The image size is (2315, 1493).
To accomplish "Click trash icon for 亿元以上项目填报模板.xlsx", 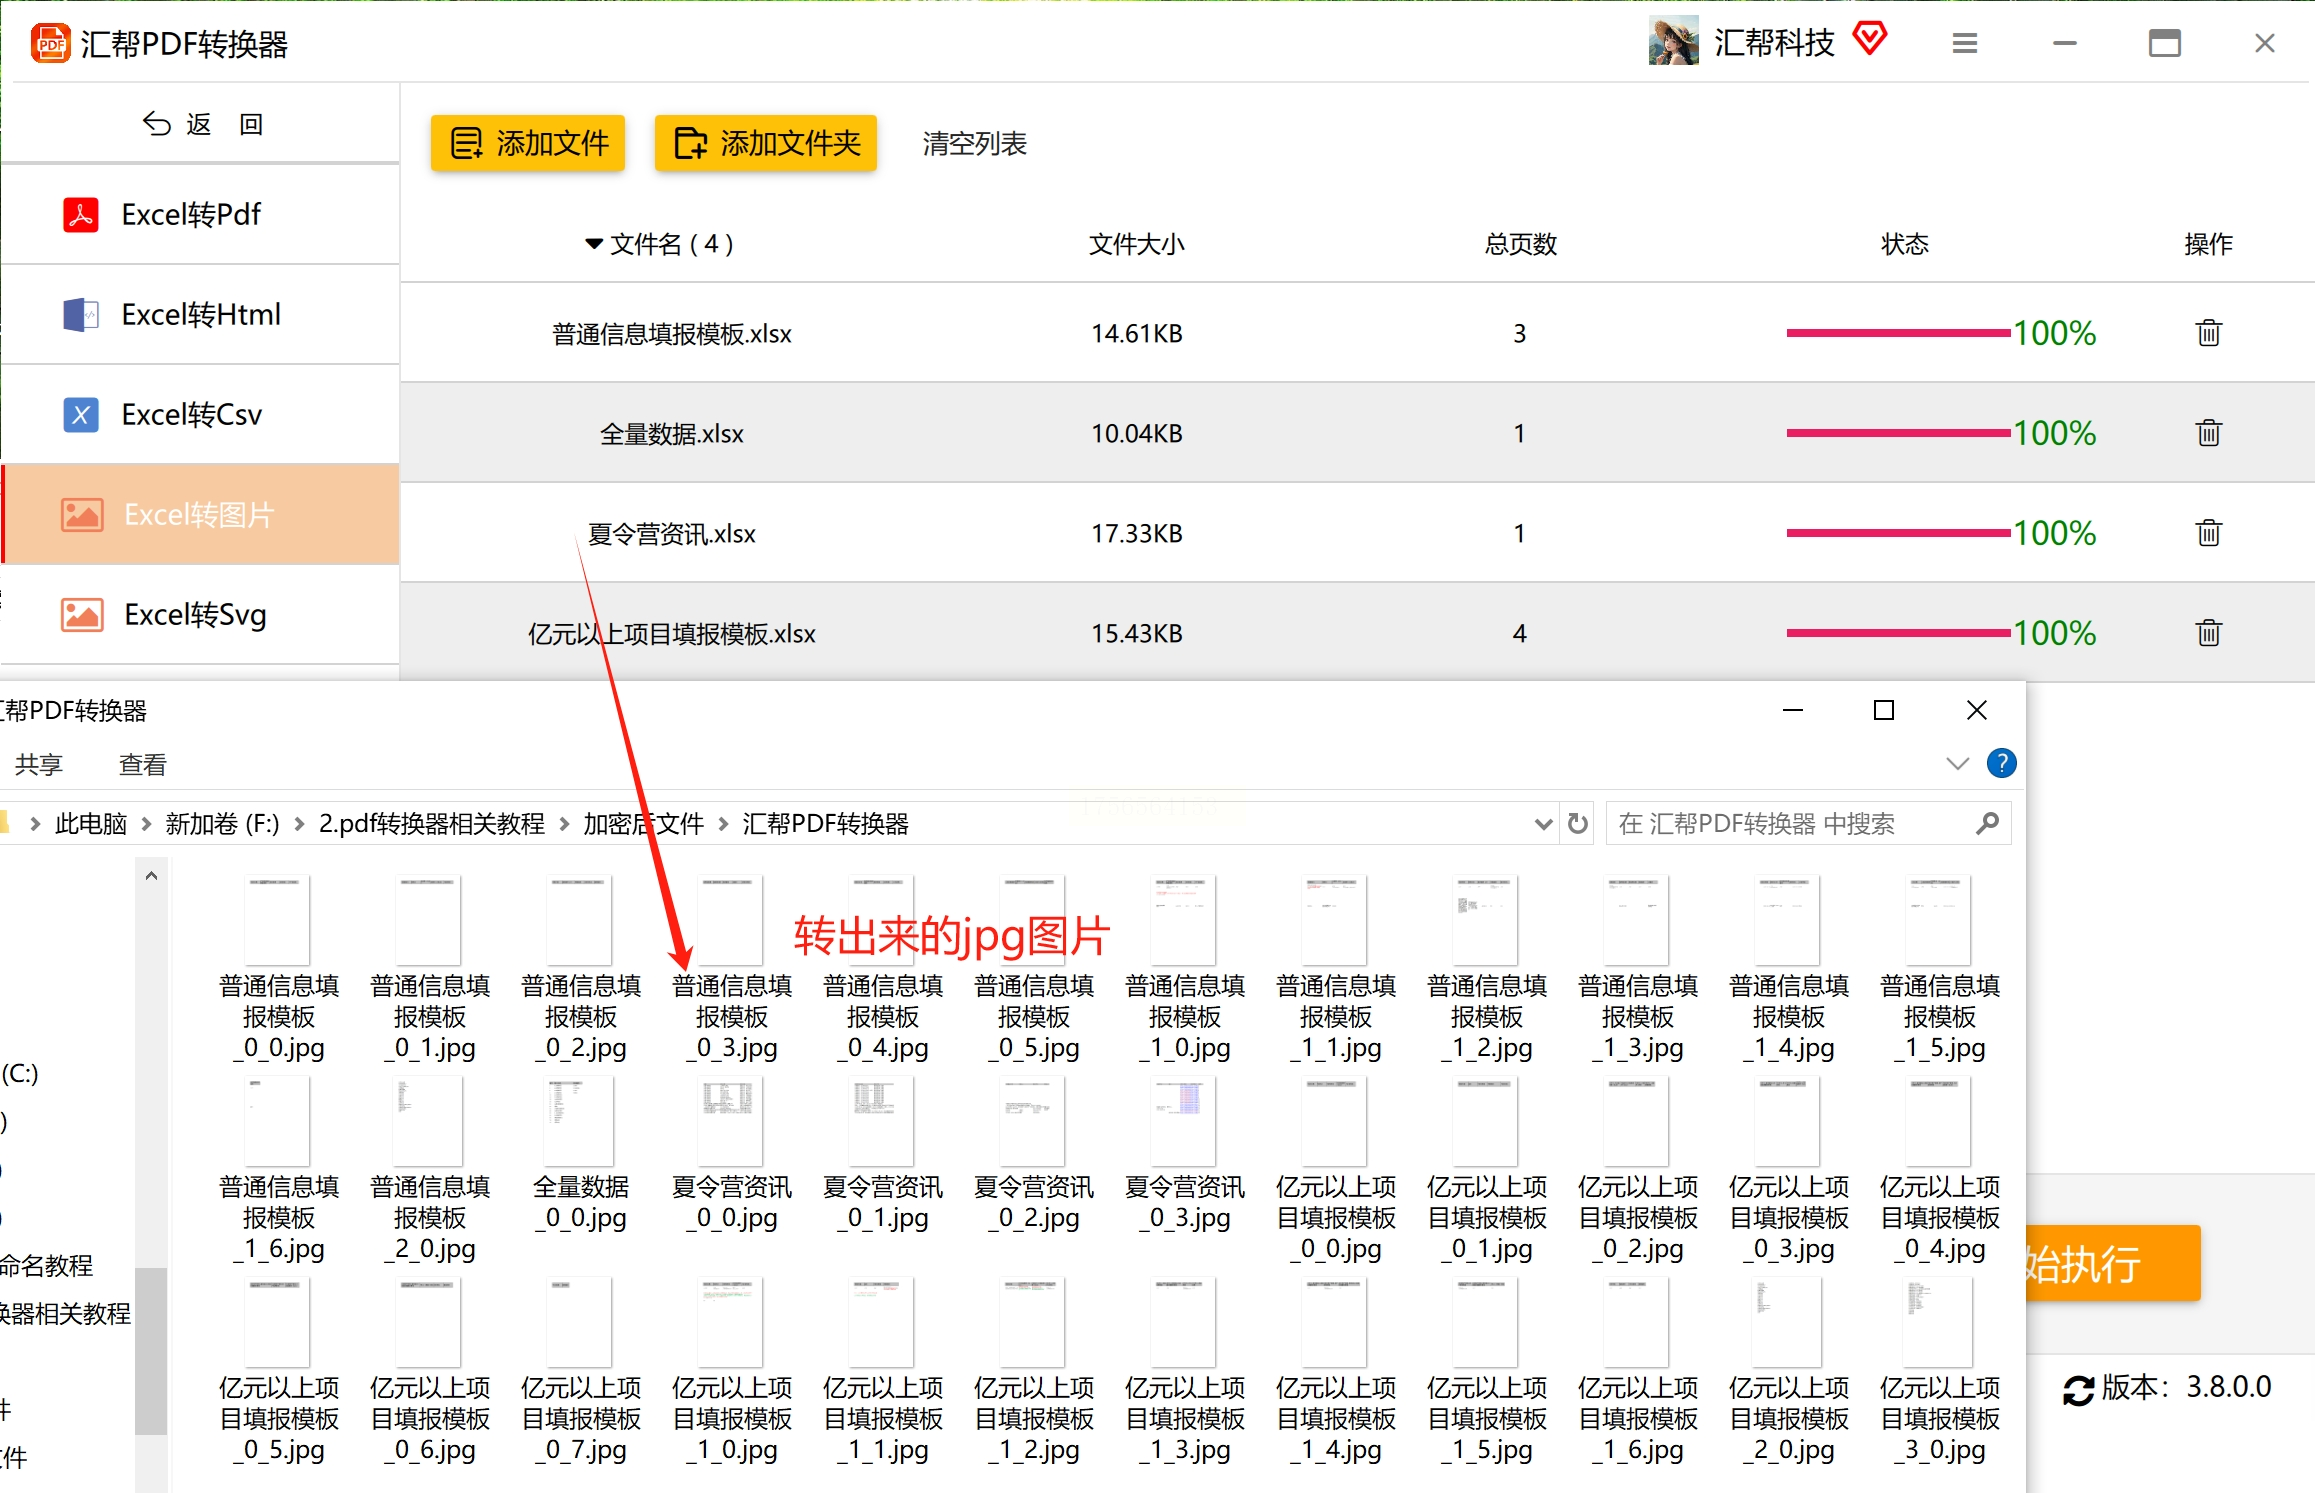I will point(2208,633).
